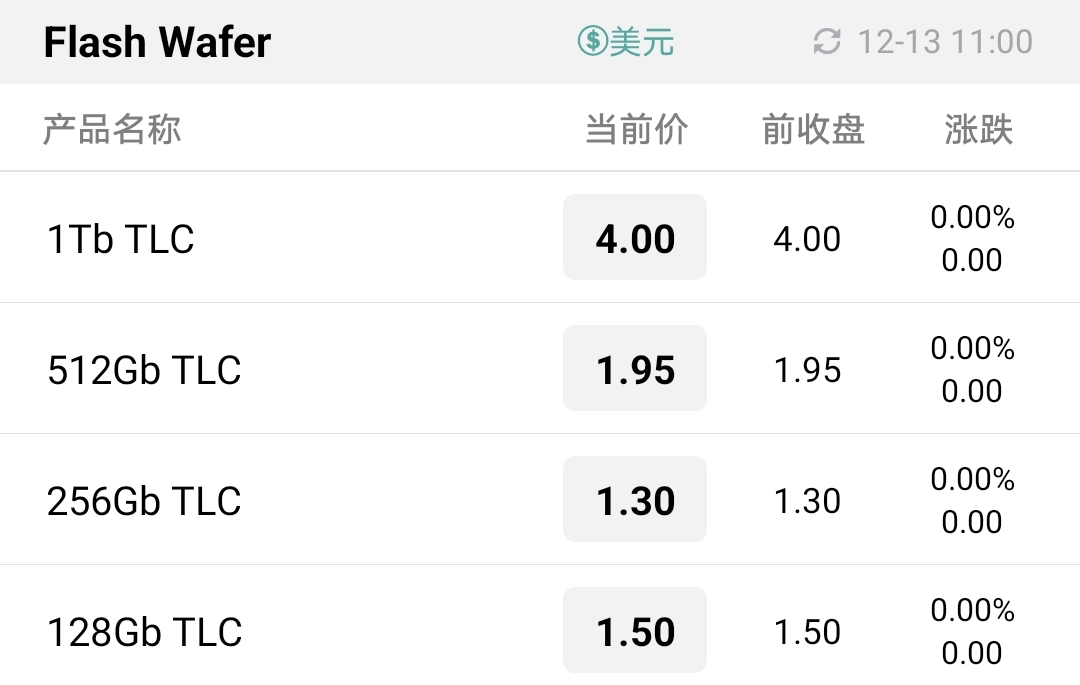Image resolution: width=1080 pixels, height=685 pixels.
Task: Click the 0.00% change for 256Gb TLC
Action: [972, 478]
